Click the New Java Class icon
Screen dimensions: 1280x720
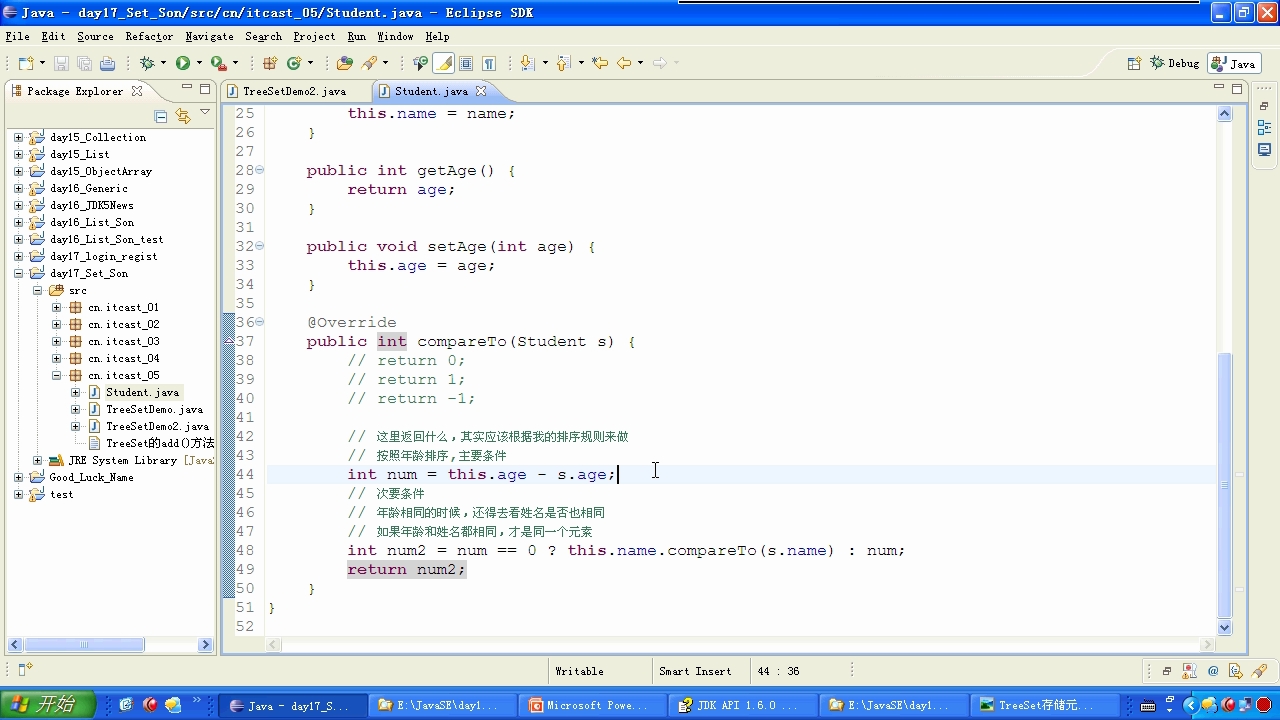(x=294, y=63)
